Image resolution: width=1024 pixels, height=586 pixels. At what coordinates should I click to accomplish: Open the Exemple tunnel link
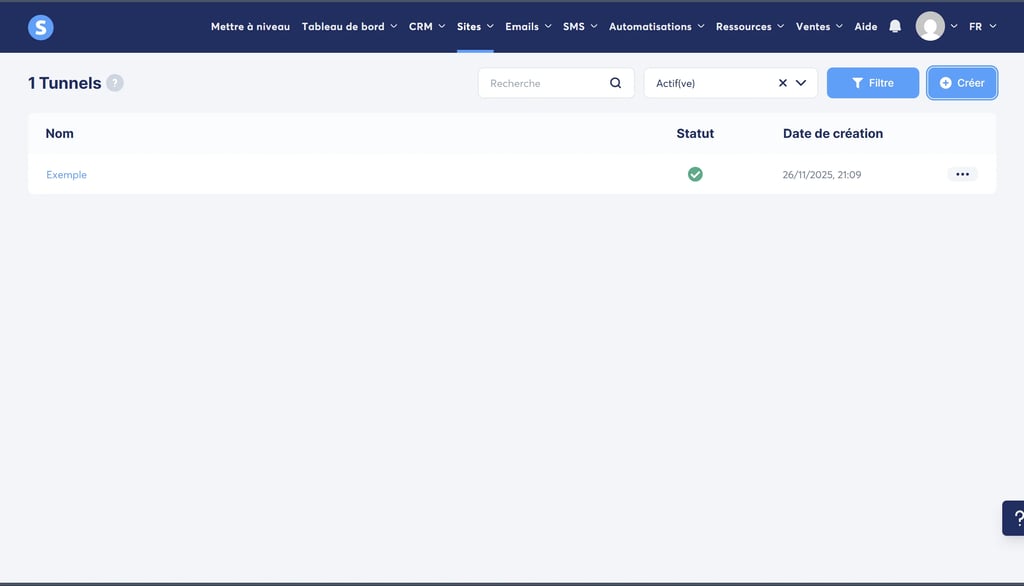click(x=66, y=174)
